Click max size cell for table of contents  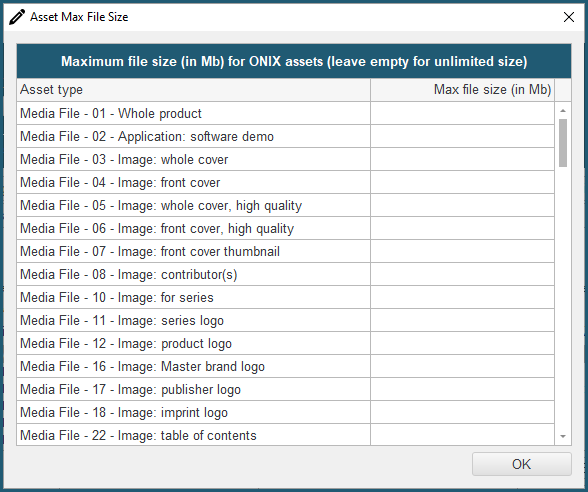click(462, 435)
